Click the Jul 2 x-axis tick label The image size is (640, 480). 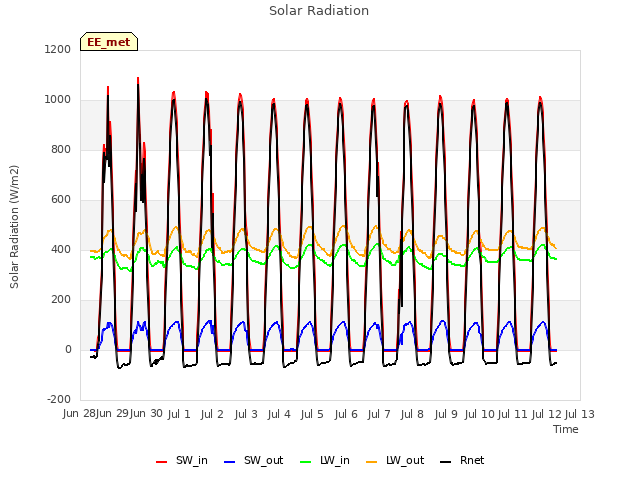click(x=212, y=414)
